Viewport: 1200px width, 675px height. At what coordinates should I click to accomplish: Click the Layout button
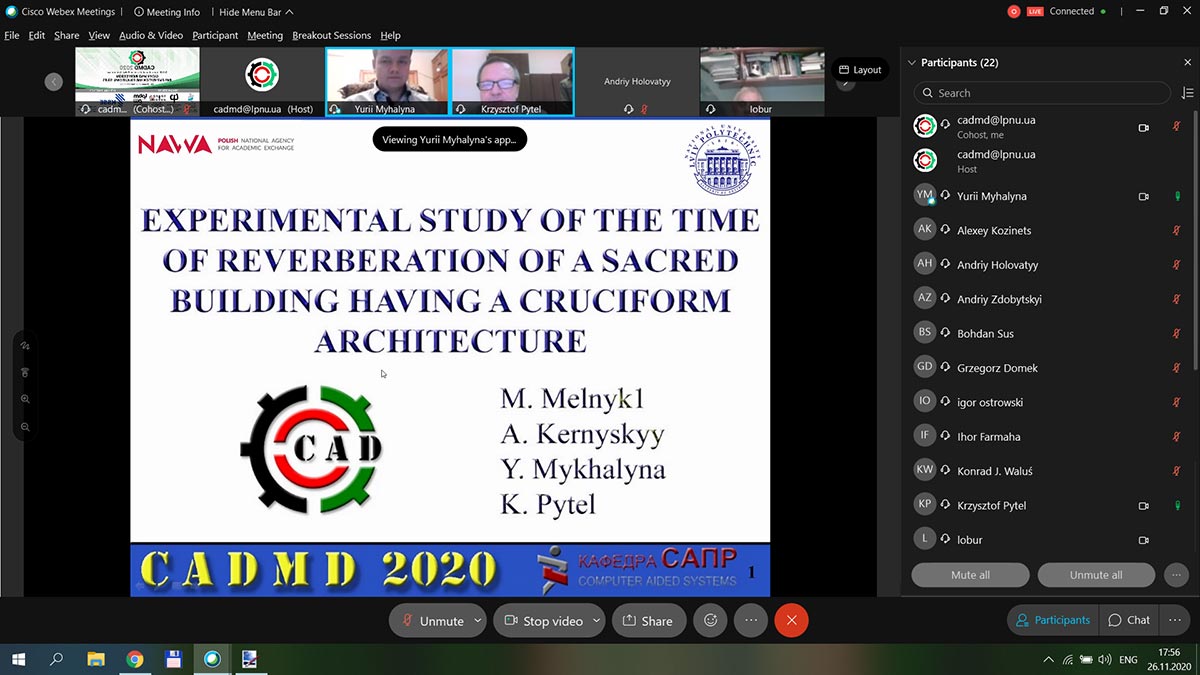point(860,70)
